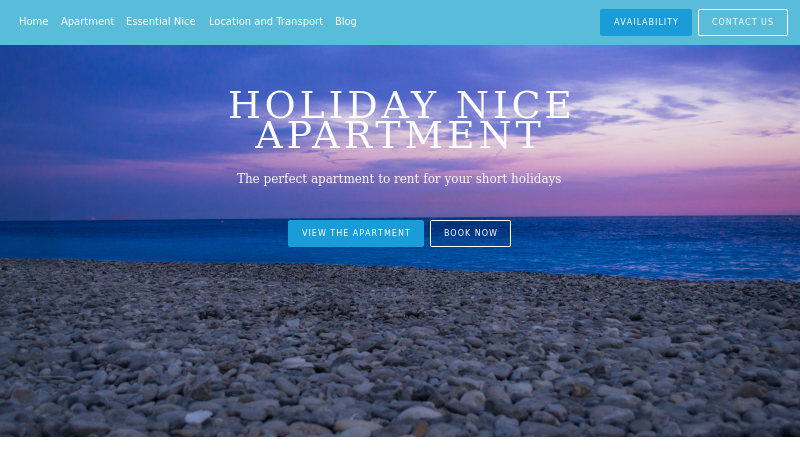800x456 pixels.
Task: Click the perfect apartment tagline text
Action: coord(398,179)
